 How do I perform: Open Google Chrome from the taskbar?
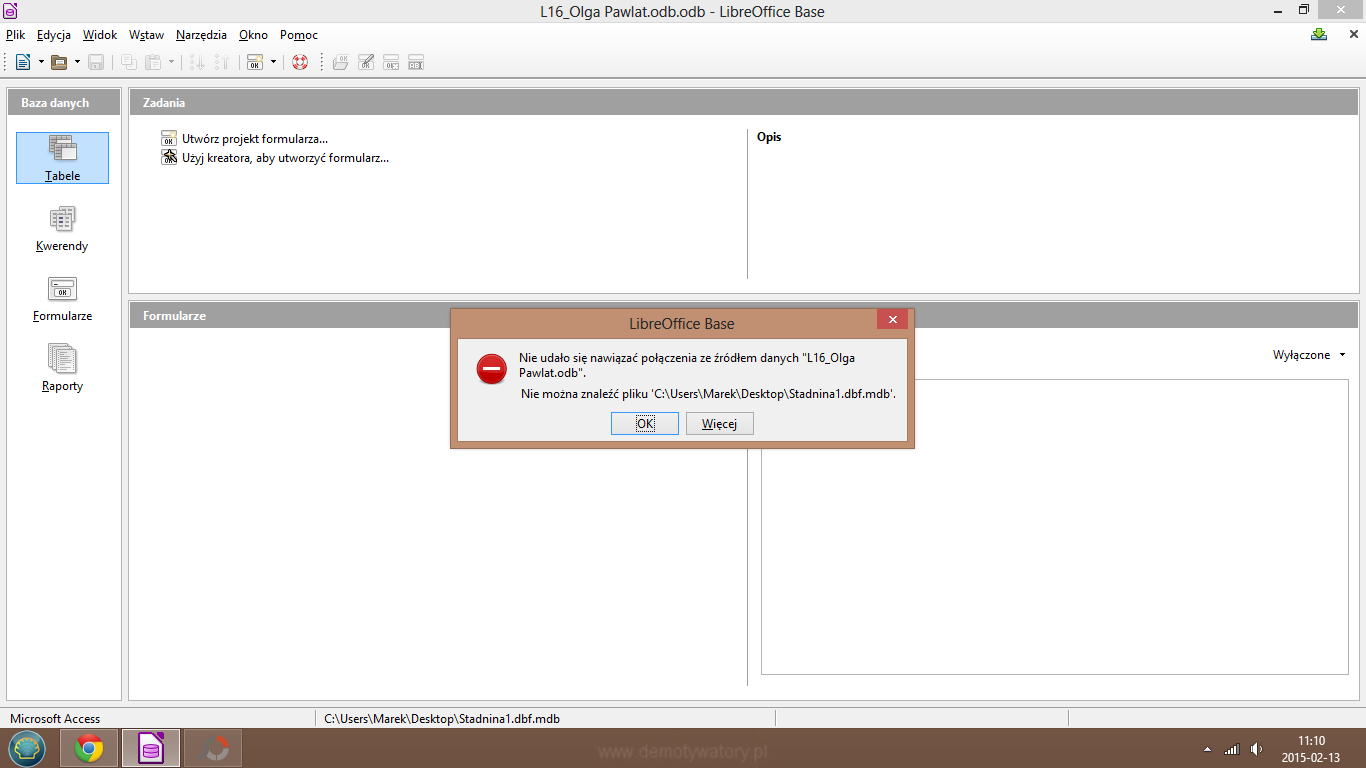click(x=89, y=748)
